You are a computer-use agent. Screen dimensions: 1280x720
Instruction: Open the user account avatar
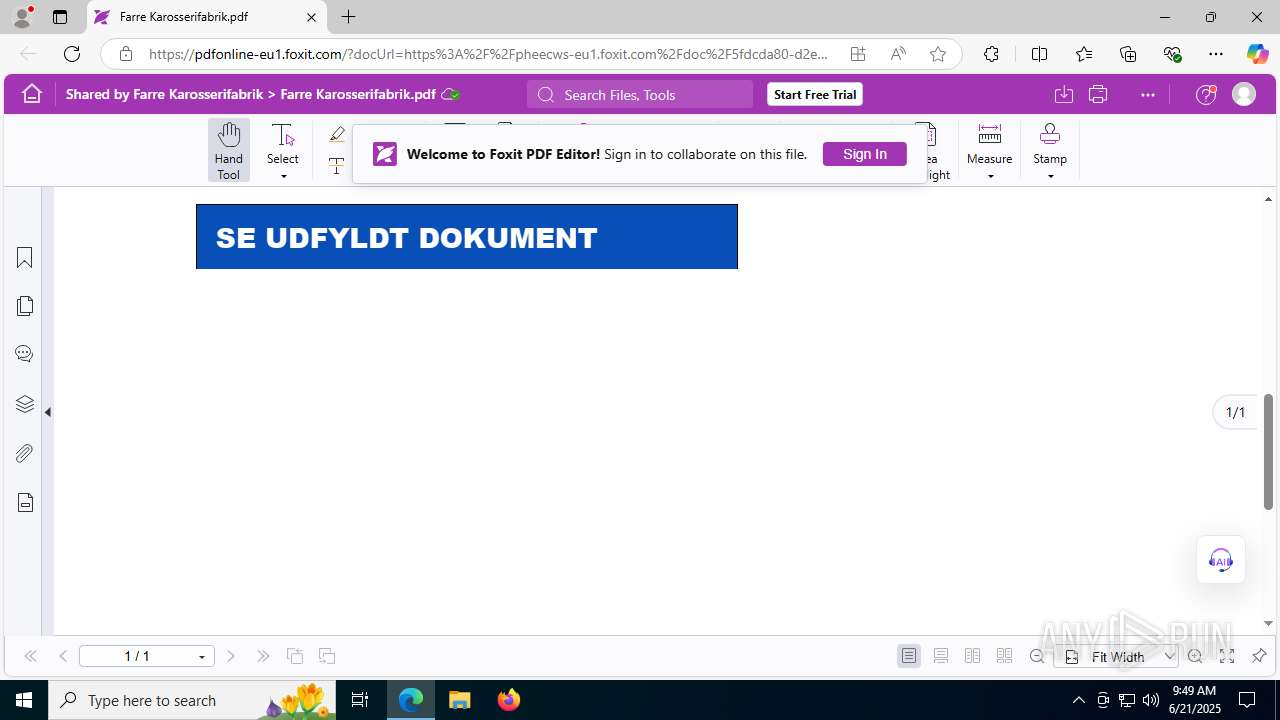[1244, 94]
